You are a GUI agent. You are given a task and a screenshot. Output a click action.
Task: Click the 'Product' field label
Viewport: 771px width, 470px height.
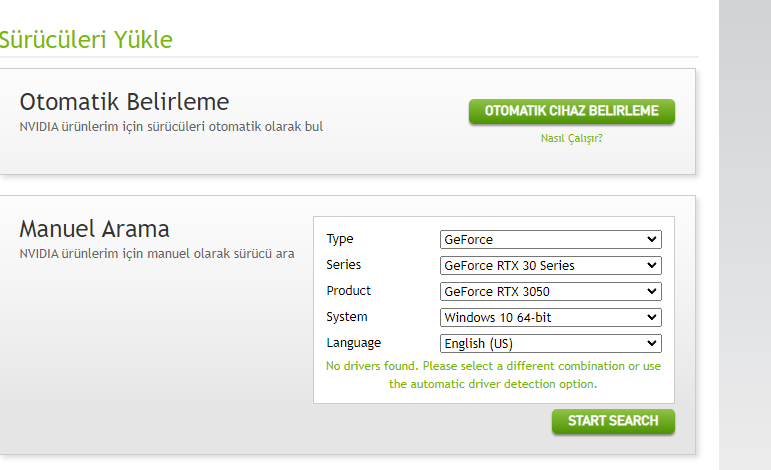tap(348, 291)
